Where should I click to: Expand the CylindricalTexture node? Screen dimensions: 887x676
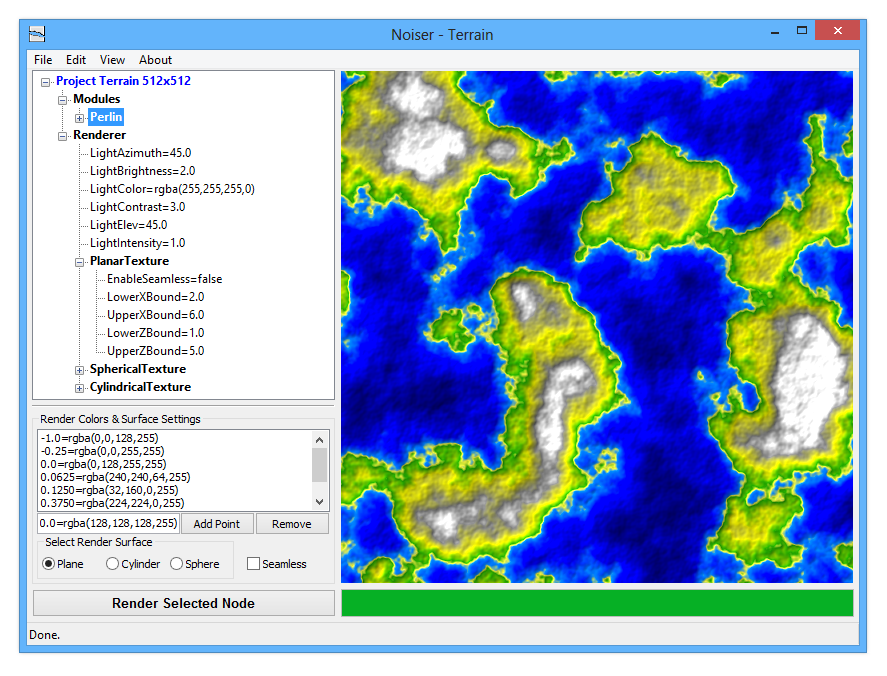(80, 388)
